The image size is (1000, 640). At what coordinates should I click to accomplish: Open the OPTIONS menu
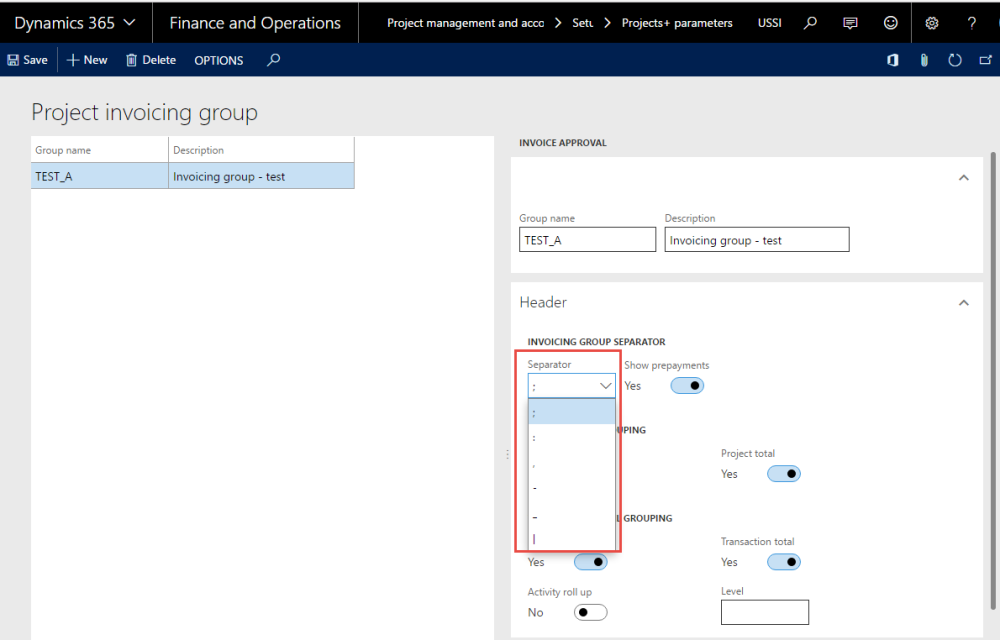(218, 60)
